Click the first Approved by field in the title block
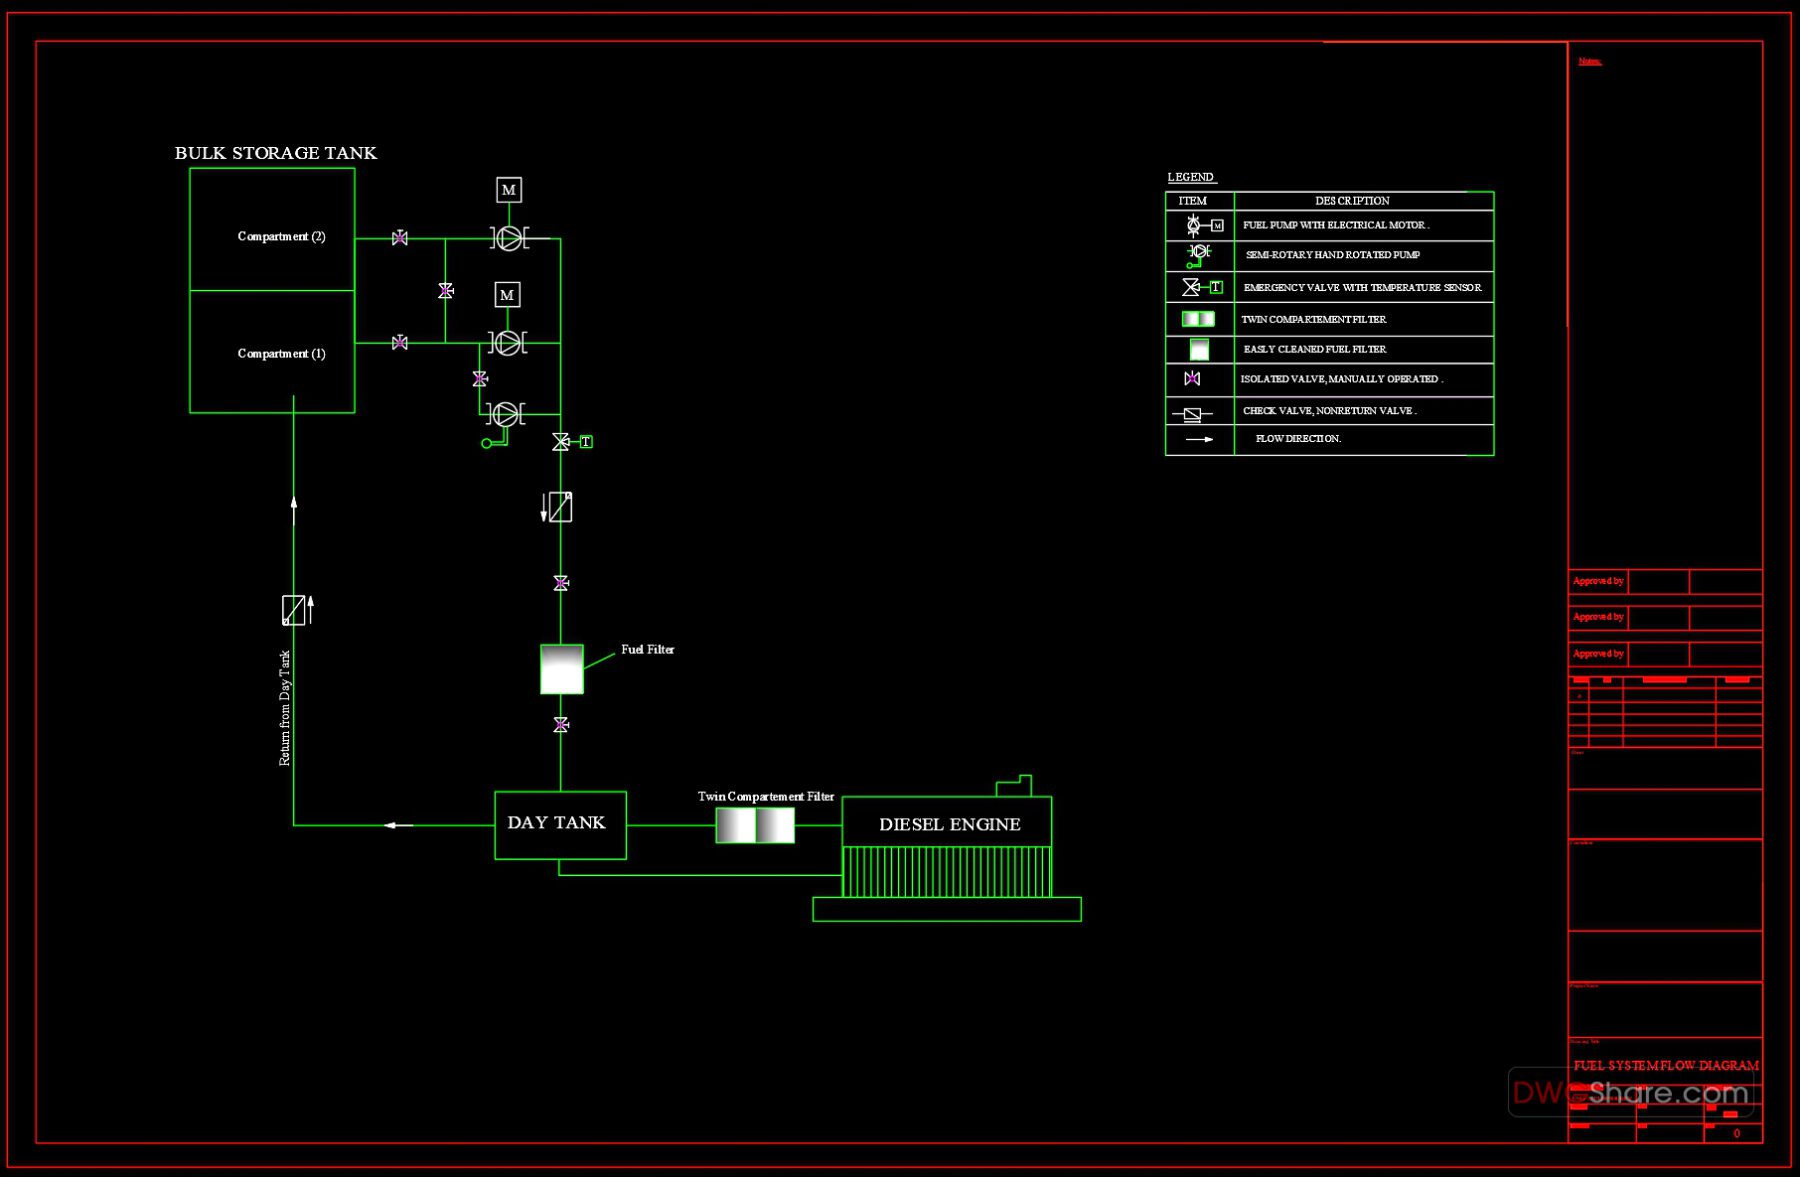The height and width of the screenshot is (1177, 1800). pyautogui.click(x=1598, y=581)
